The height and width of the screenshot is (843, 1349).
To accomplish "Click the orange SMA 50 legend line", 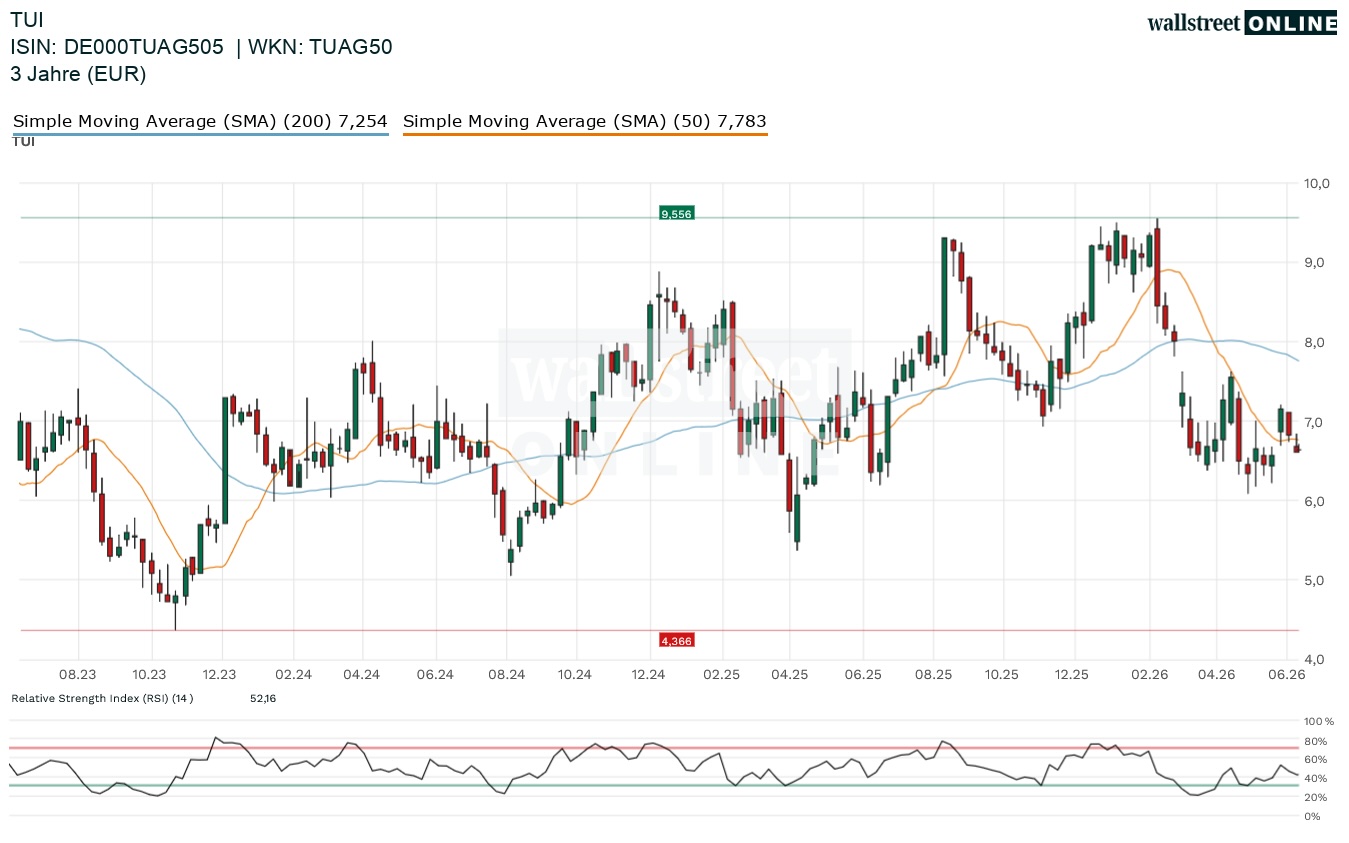I will [x=585, y=133].
